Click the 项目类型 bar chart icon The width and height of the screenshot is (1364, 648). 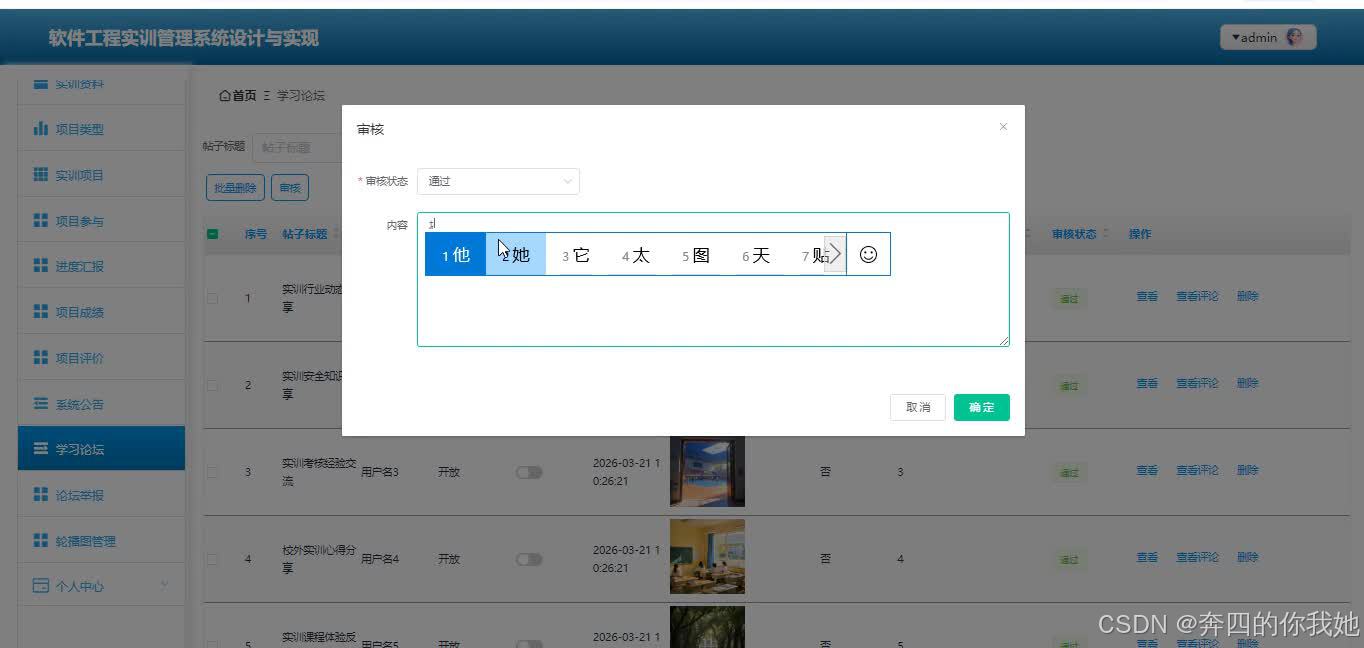pos(41,129)
